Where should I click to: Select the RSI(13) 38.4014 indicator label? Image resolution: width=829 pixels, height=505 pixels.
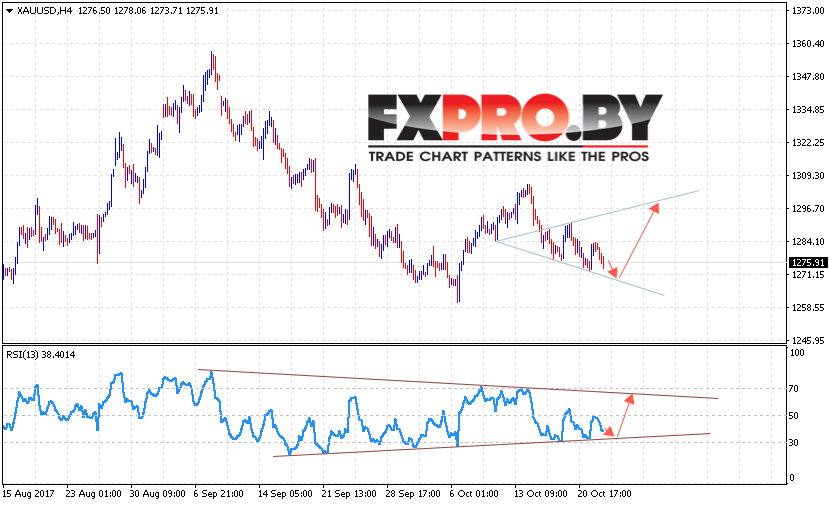[41, 355]
